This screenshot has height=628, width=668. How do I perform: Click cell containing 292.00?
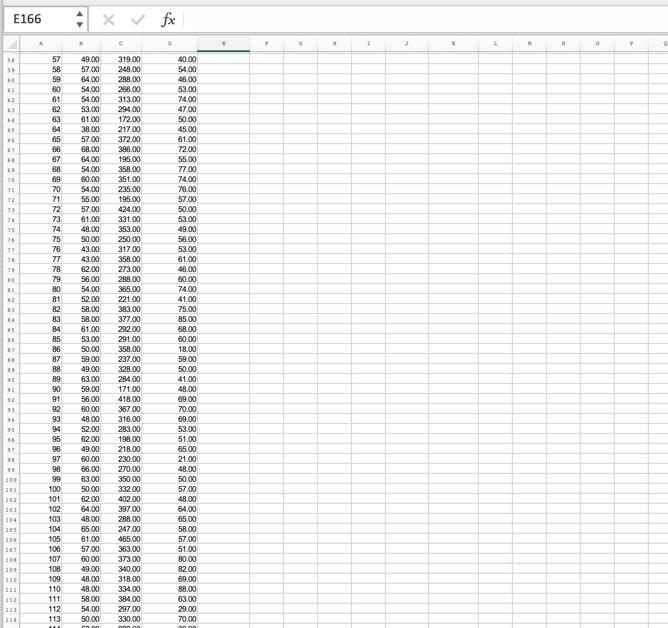pyautogui.click(x=121, y=329)
